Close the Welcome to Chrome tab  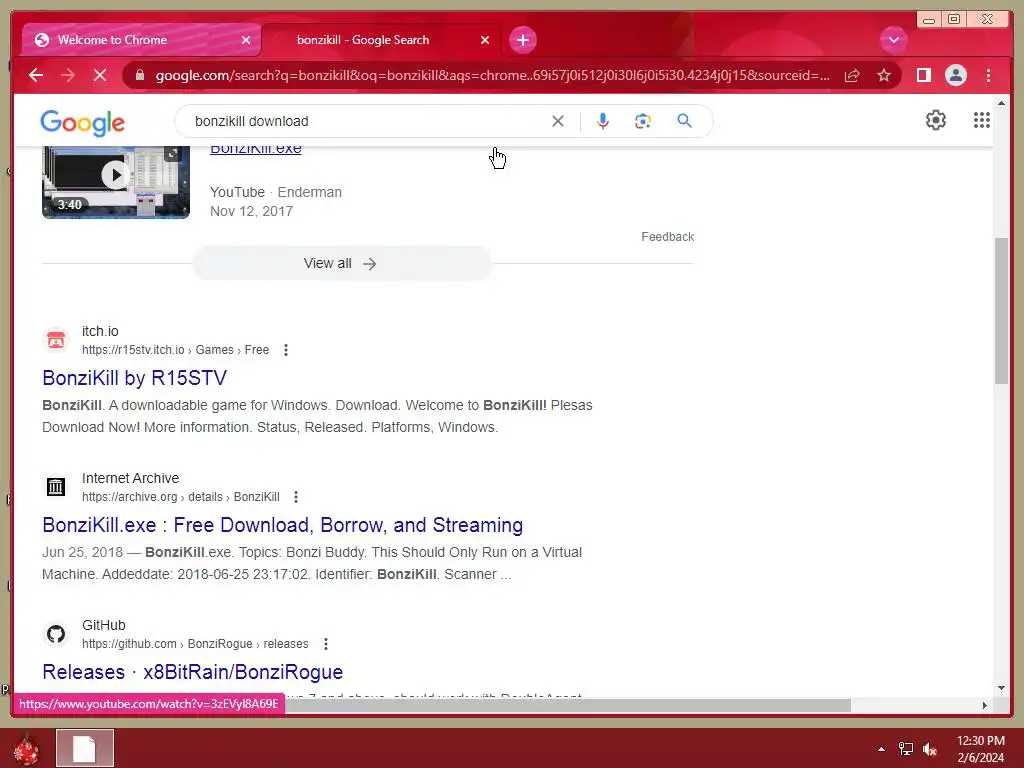coord(246,40)
